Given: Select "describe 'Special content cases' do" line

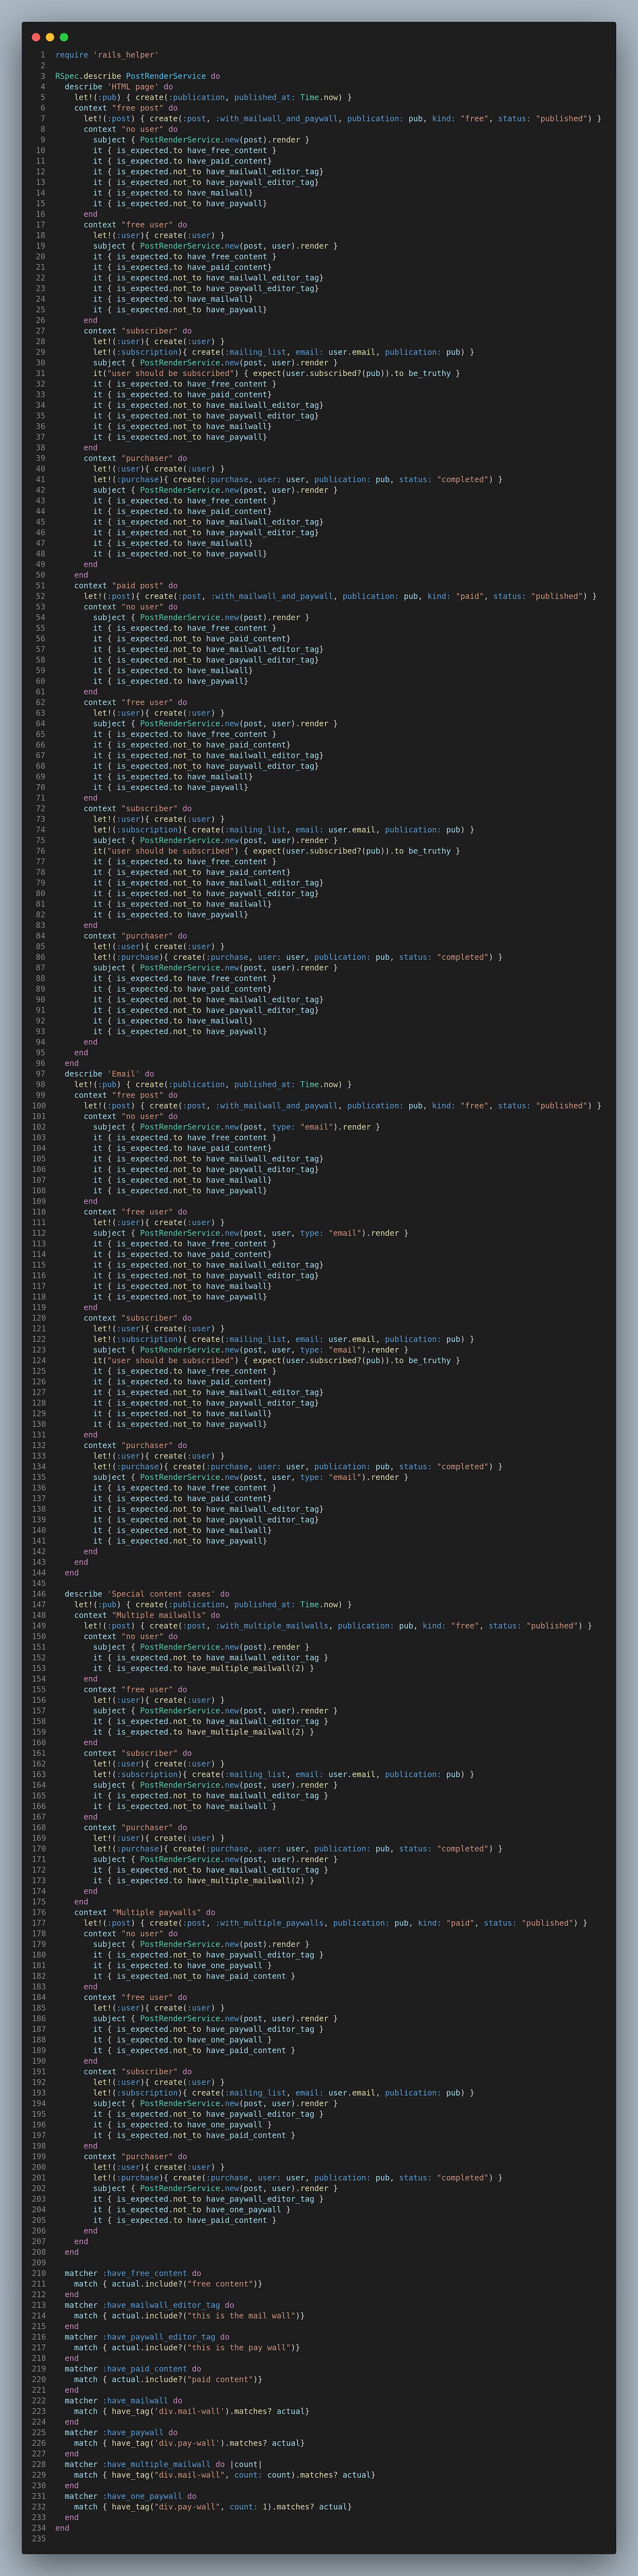Looking at the screenshot, I should click(147, 1594).
